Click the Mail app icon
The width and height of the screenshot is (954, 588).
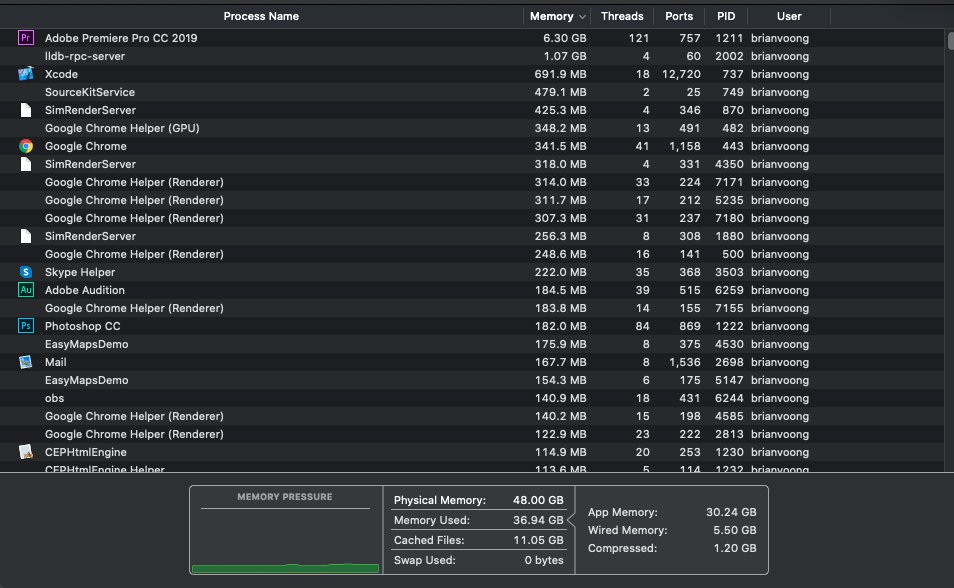tap(26, 362)
